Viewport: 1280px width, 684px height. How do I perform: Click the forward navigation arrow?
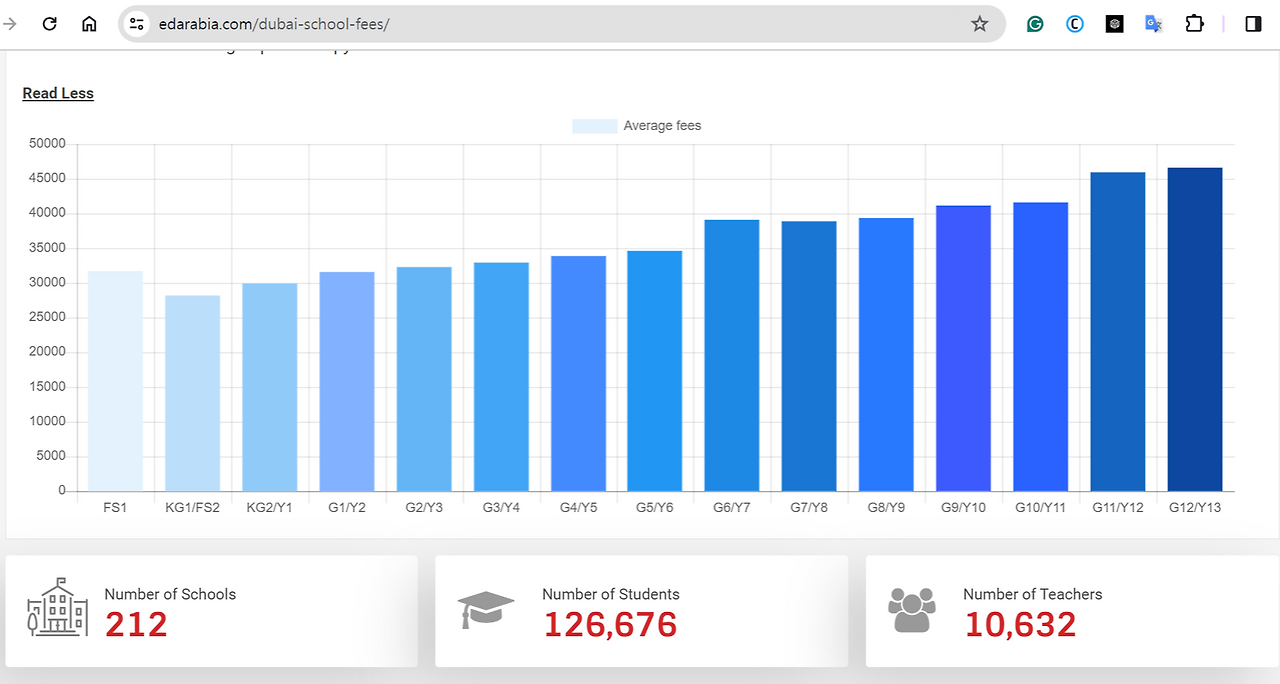pos(10,24)
